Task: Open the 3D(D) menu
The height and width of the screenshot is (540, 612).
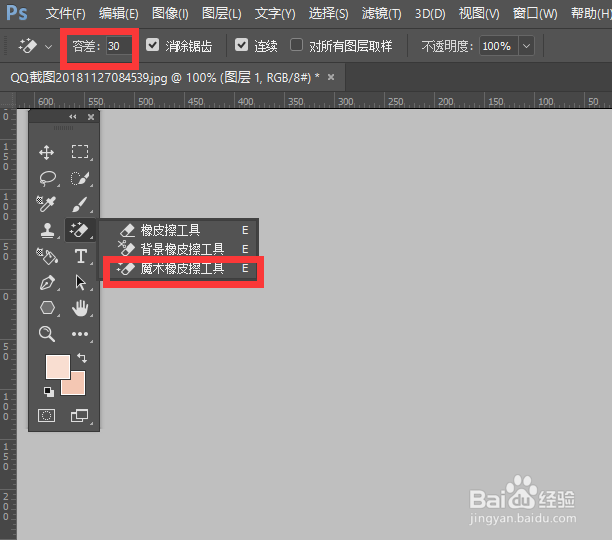Action: (x=430, y=14)
